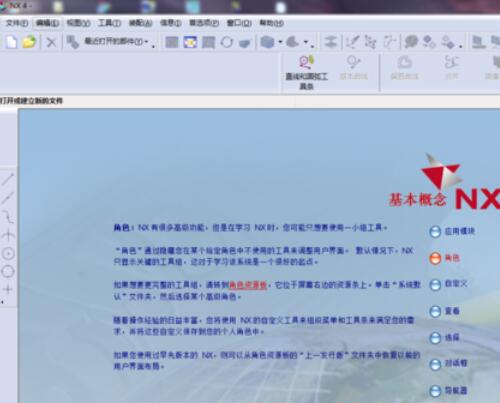Click the grayed 基本曲线 toolbar icon

point(354,68)
